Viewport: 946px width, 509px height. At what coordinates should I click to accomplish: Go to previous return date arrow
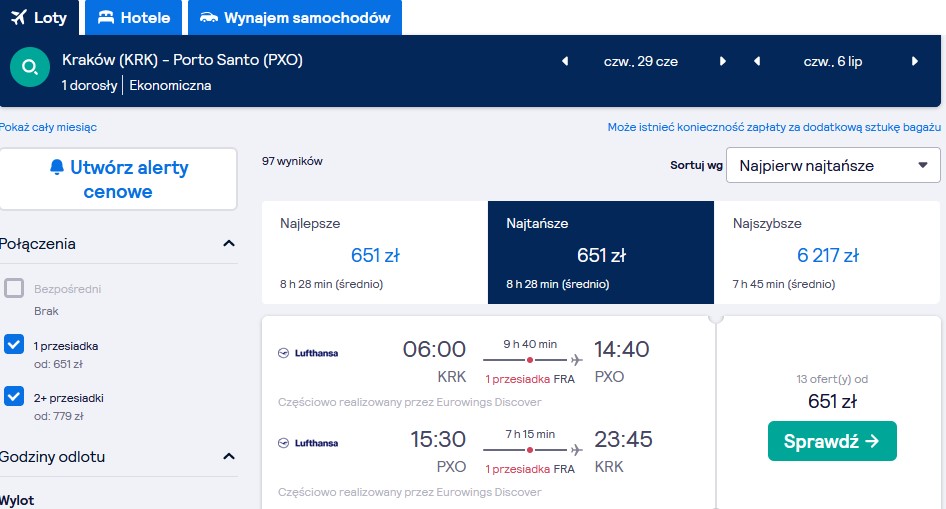point(757,62)
